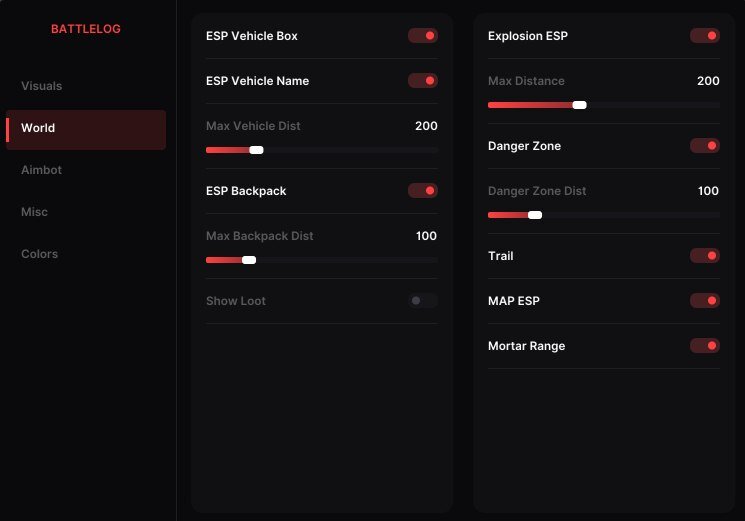The width and height of the screenshot is (745, 521).
Task: Click the Danger Zone Dist label
Action: pyautogui.click(x=537, y=191)
